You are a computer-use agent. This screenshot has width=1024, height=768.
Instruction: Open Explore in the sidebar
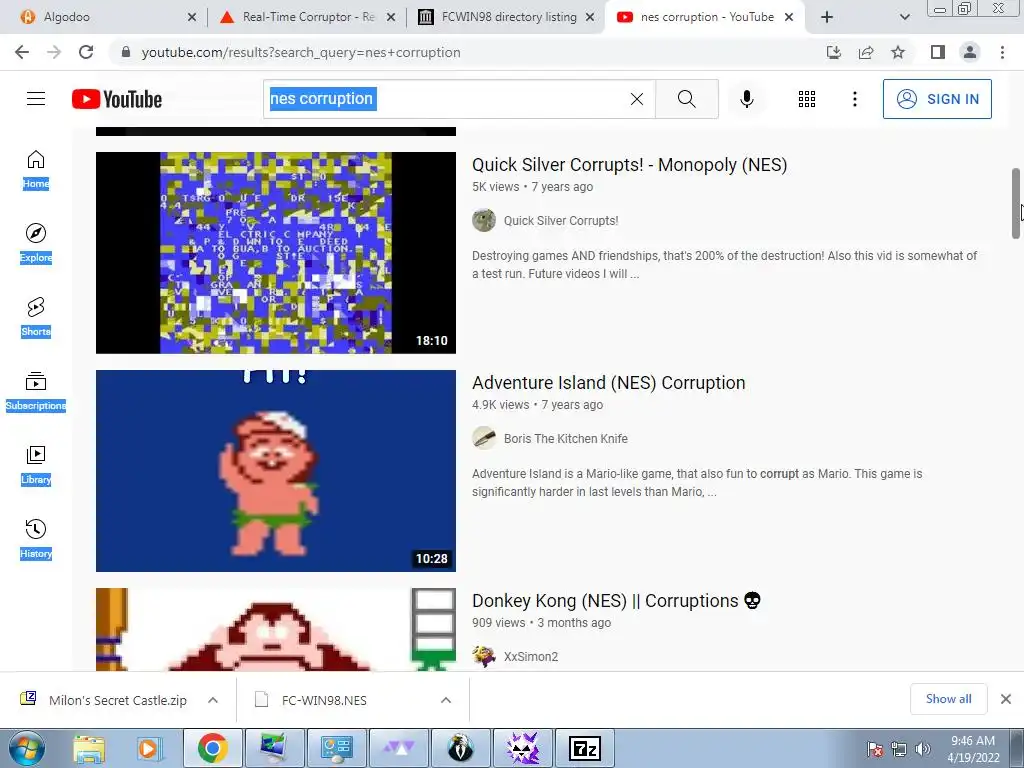[x=36, y=243]
